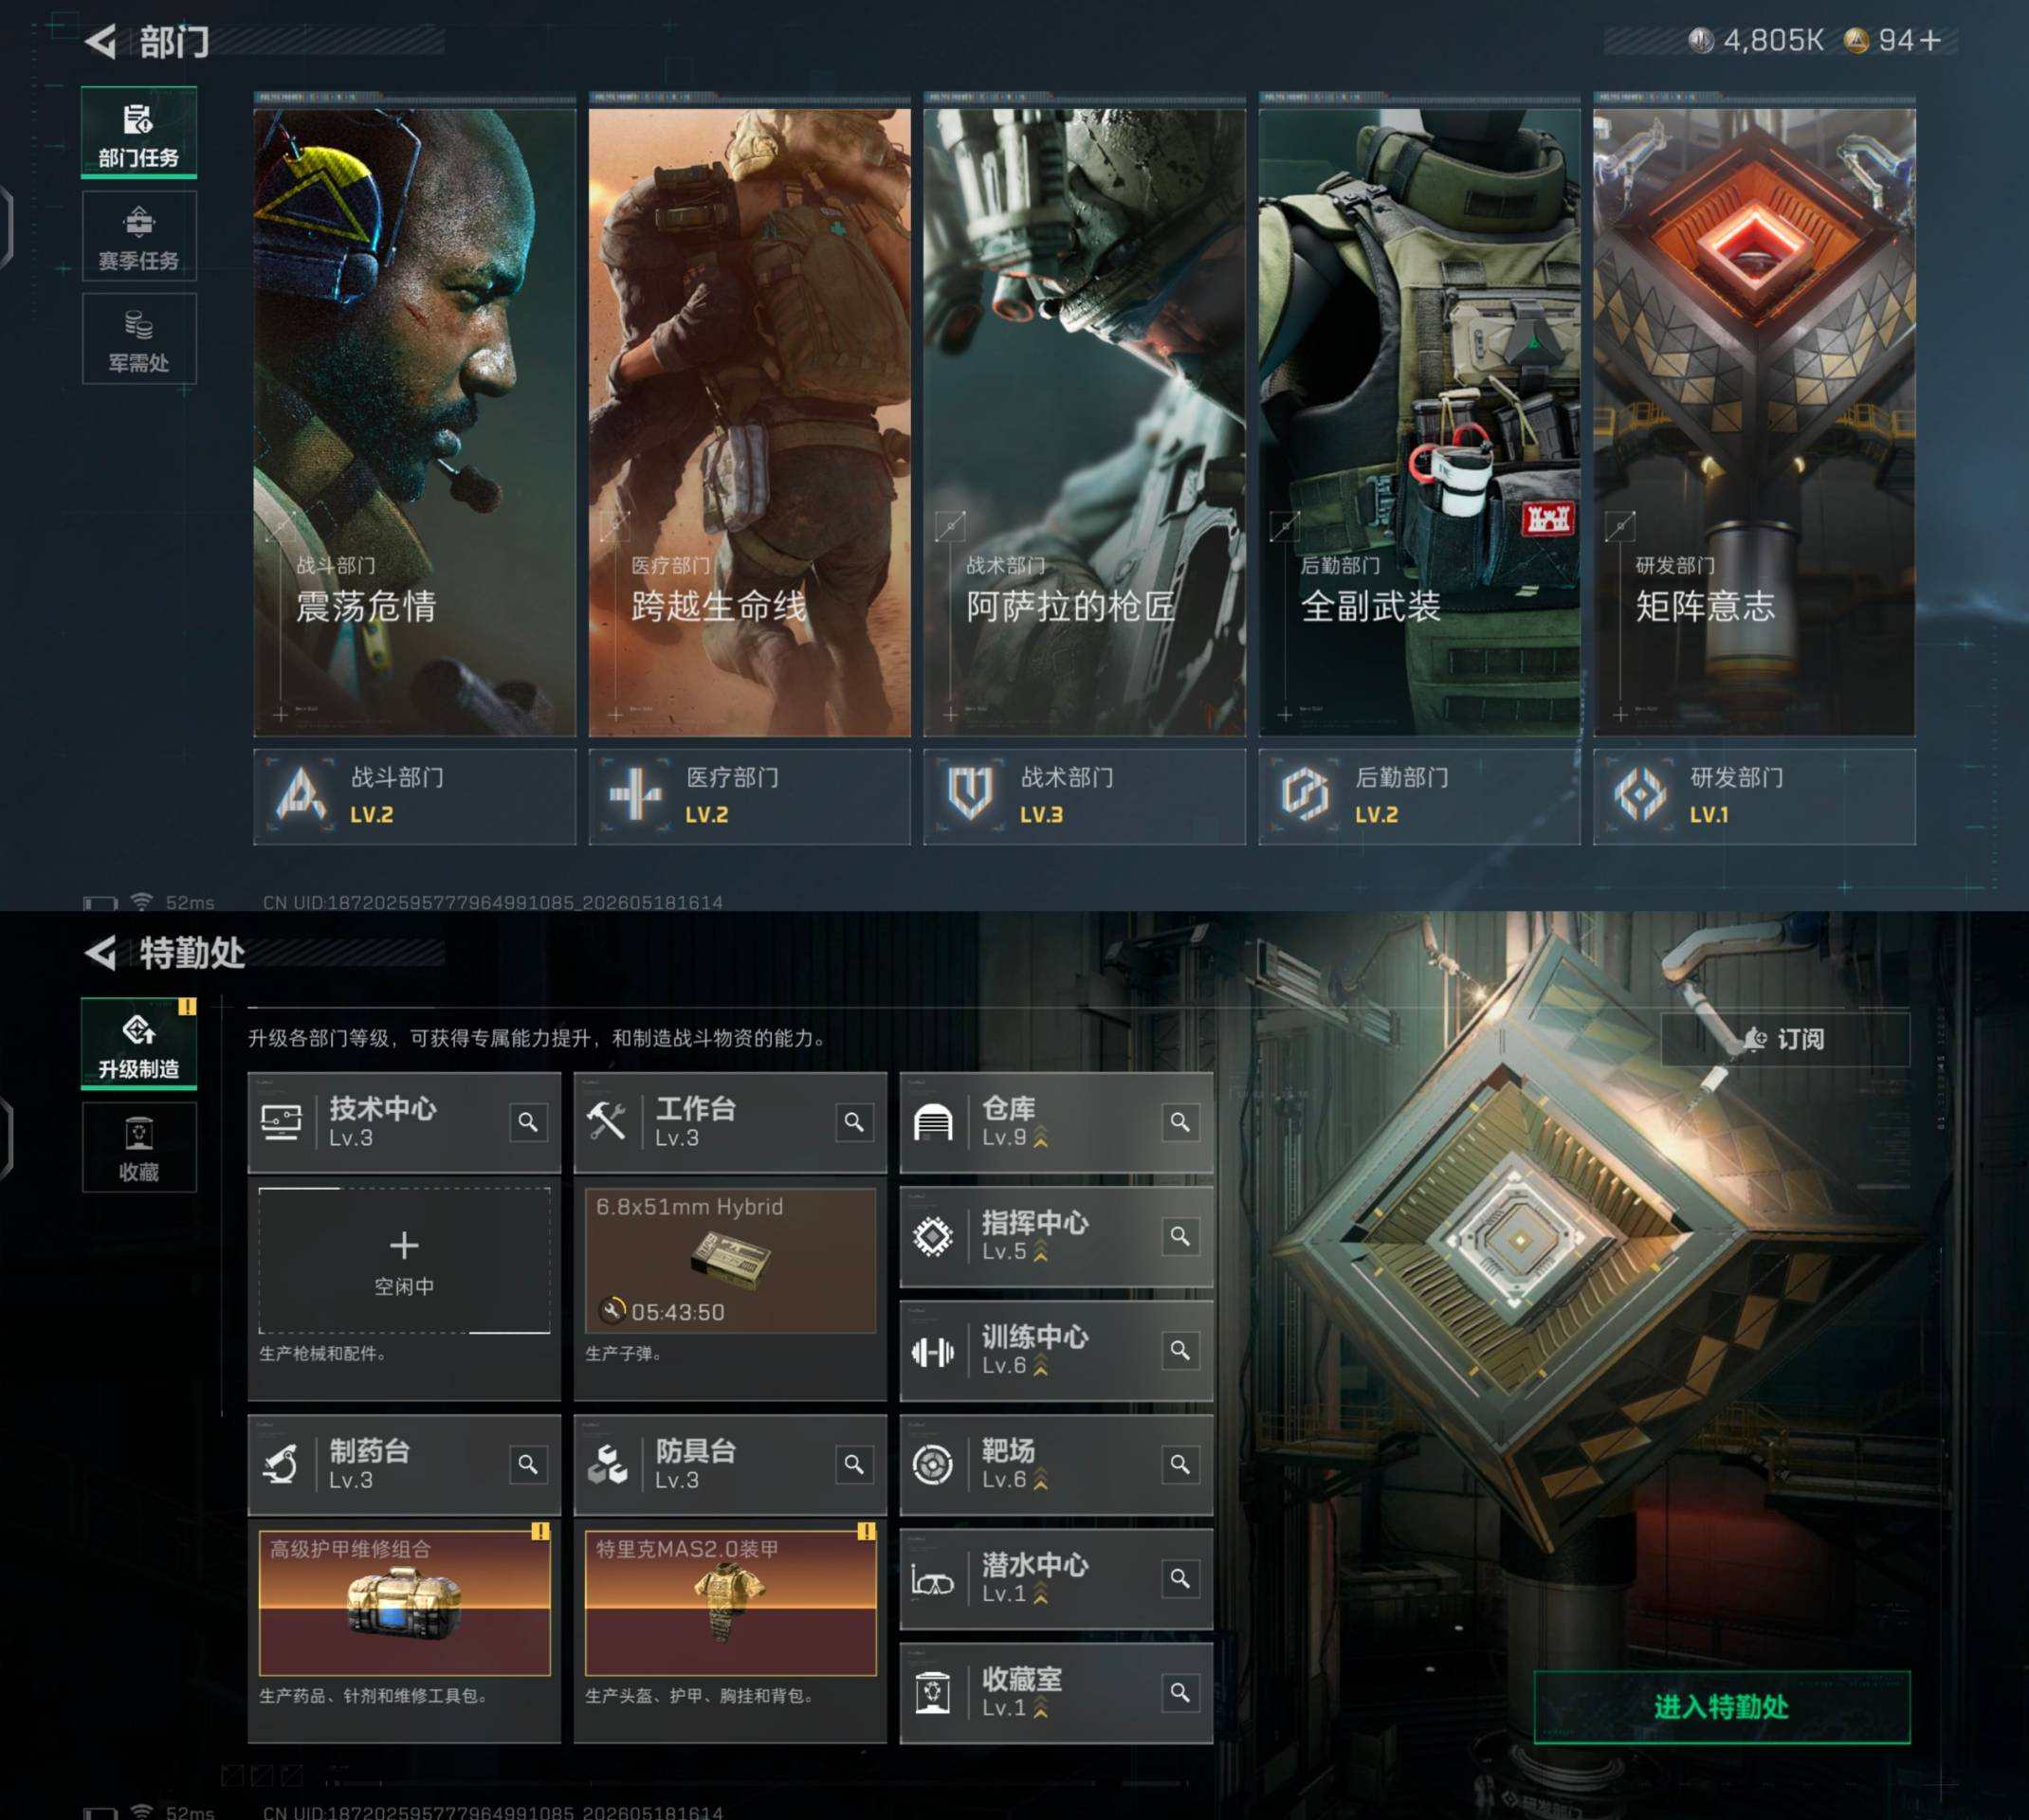The height and width of the screenshot is (1820, 2029).
Task: Inspect 制药台 with its magnifier icon
Action: 528,1465
